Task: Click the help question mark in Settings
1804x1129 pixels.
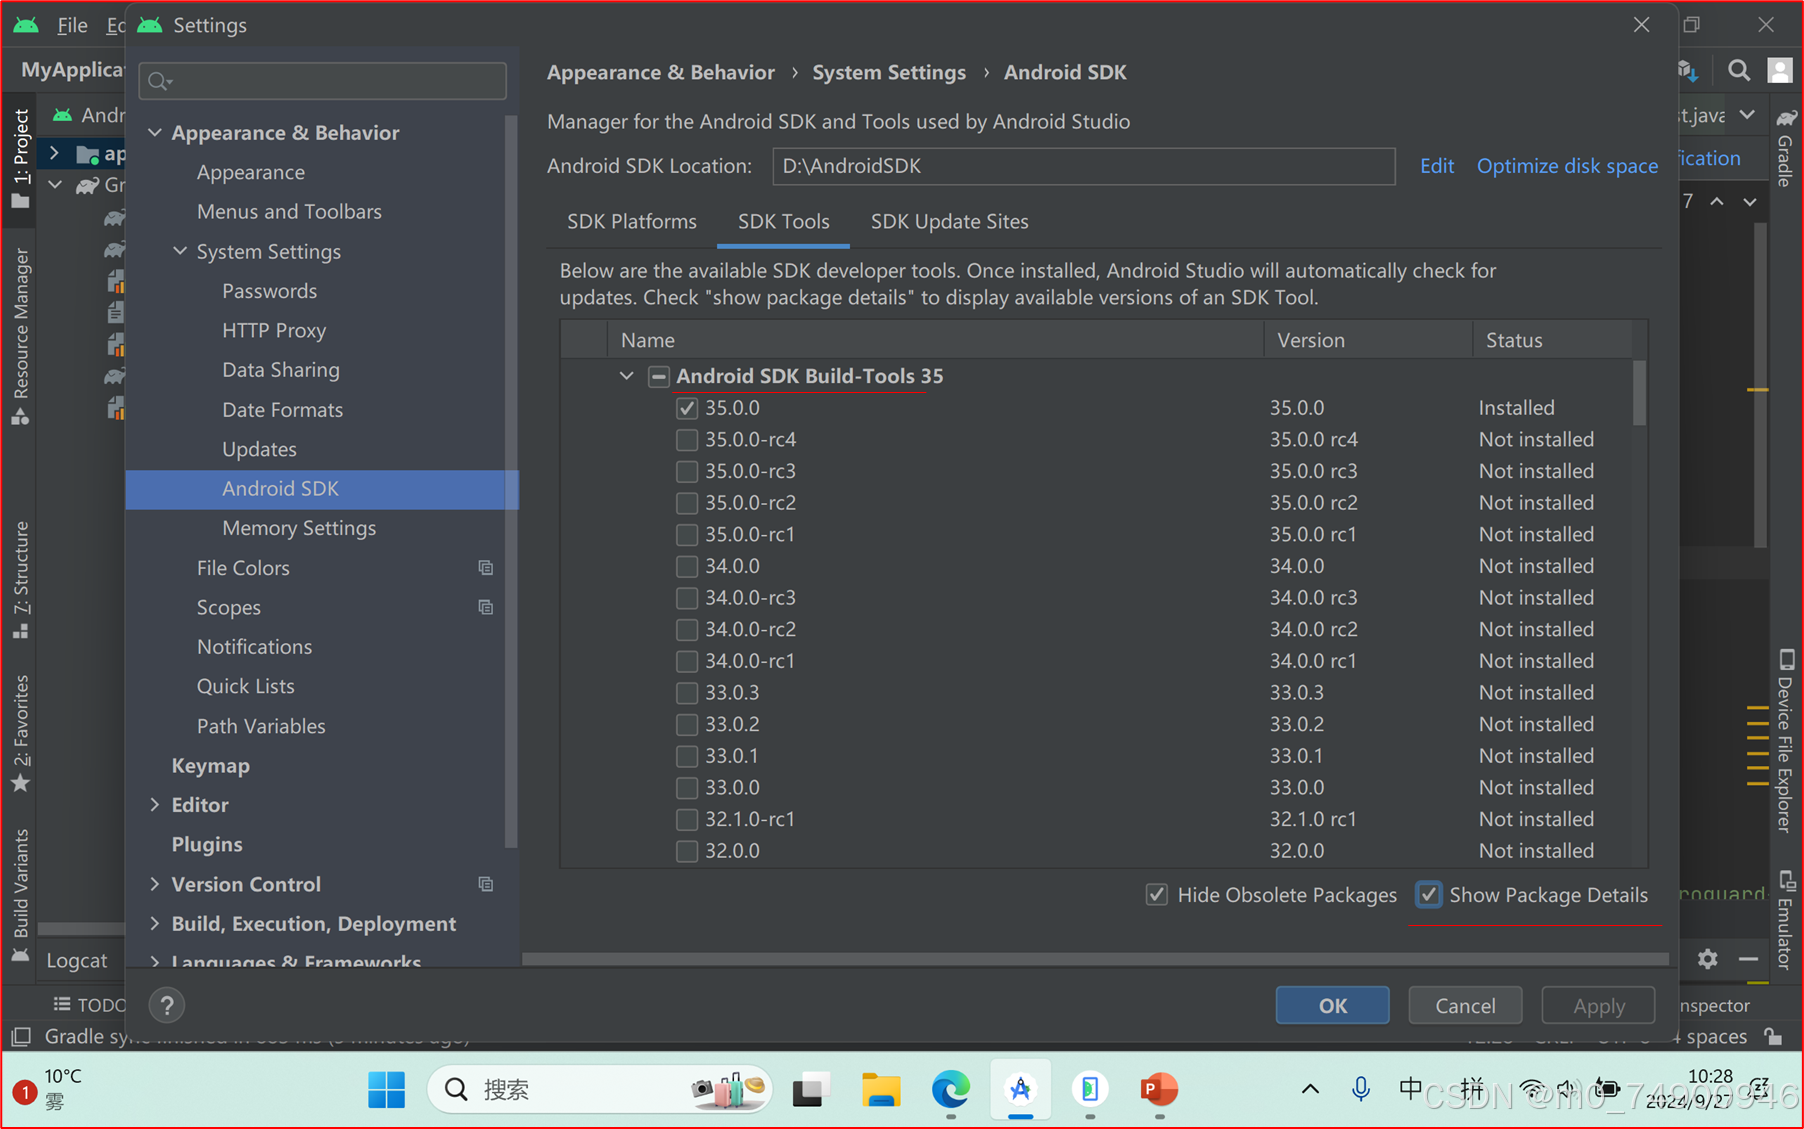Action: [x=166, y=1004]
